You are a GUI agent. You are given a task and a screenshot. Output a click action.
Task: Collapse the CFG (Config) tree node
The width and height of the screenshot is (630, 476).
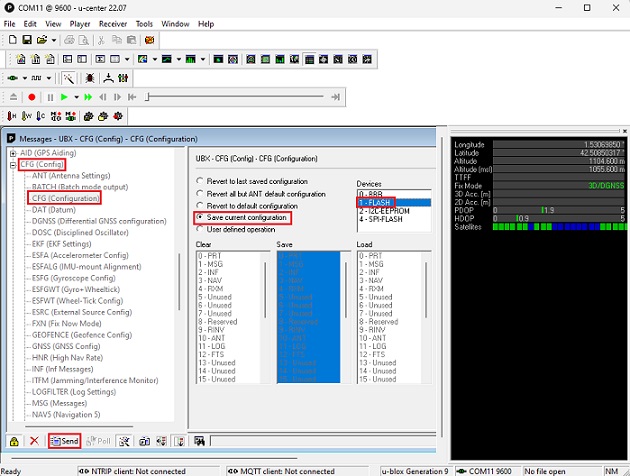point(13,164)
